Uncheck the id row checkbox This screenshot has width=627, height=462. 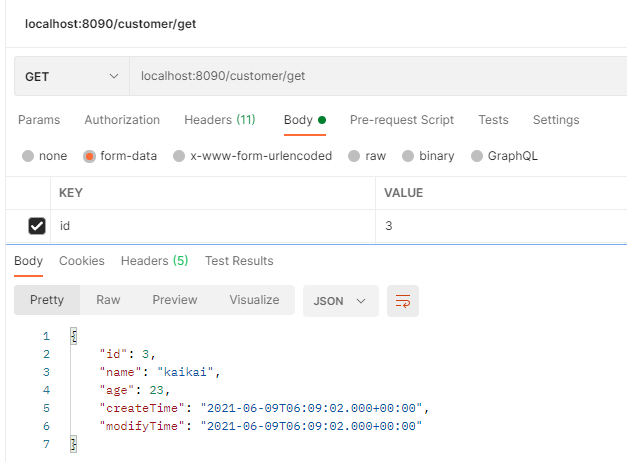tap(37, 226)
